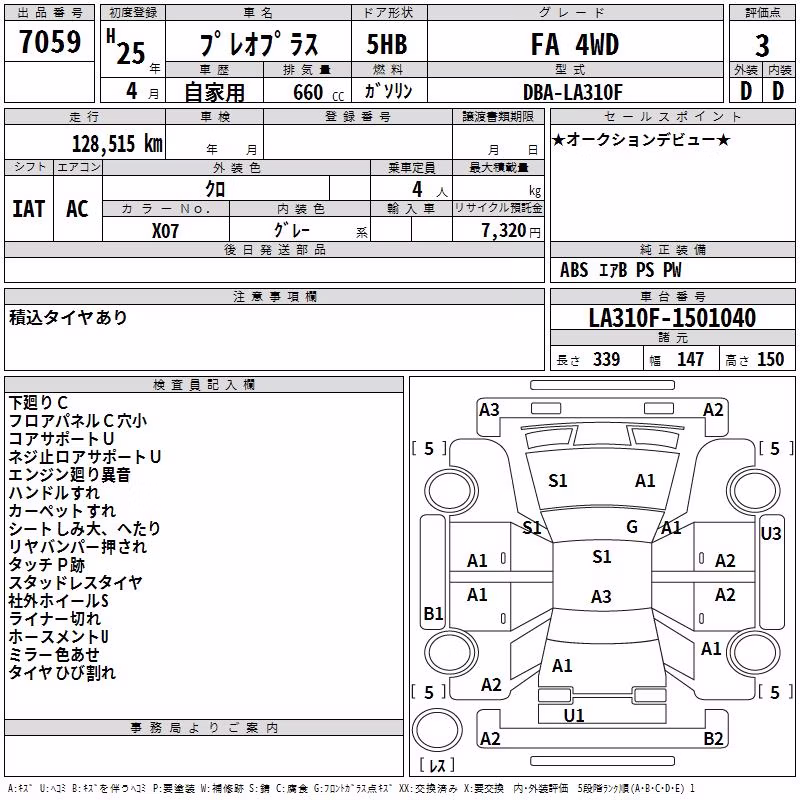Screen dimensions: 800x800
Task: Click mileage value 128,515 km
Action: point(117,144)
